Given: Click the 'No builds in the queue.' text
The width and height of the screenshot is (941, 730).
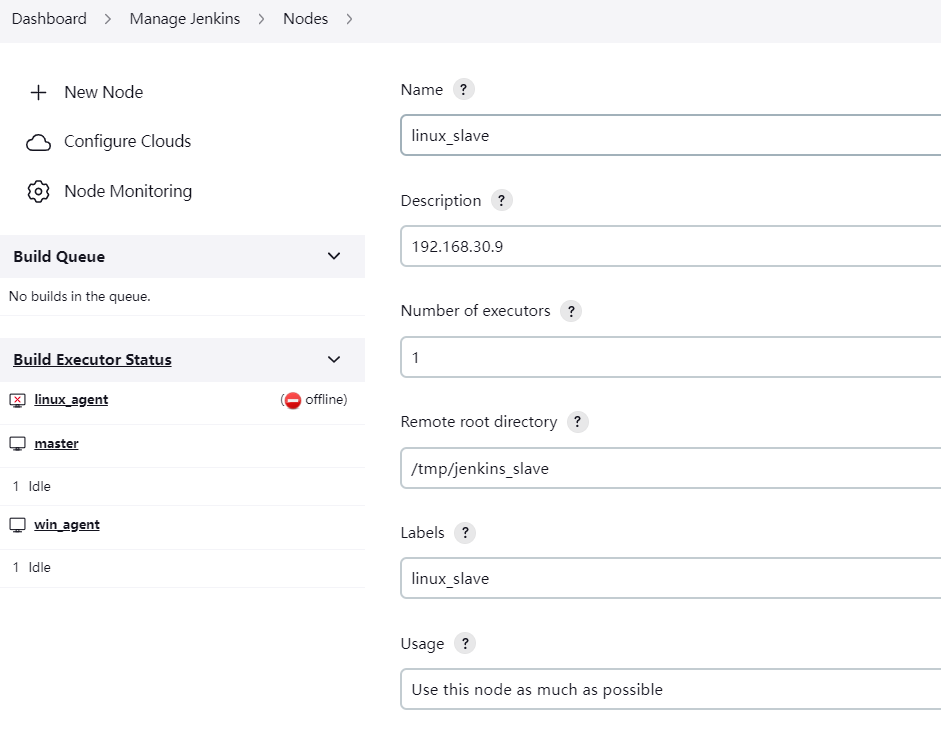Looking at the screenshot, I should point(80,297).
